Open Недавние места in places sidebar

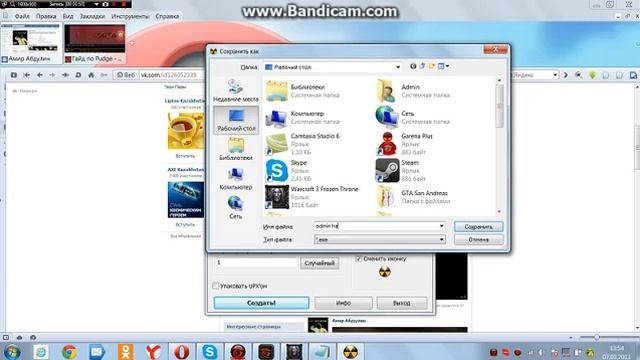(236, 91)
